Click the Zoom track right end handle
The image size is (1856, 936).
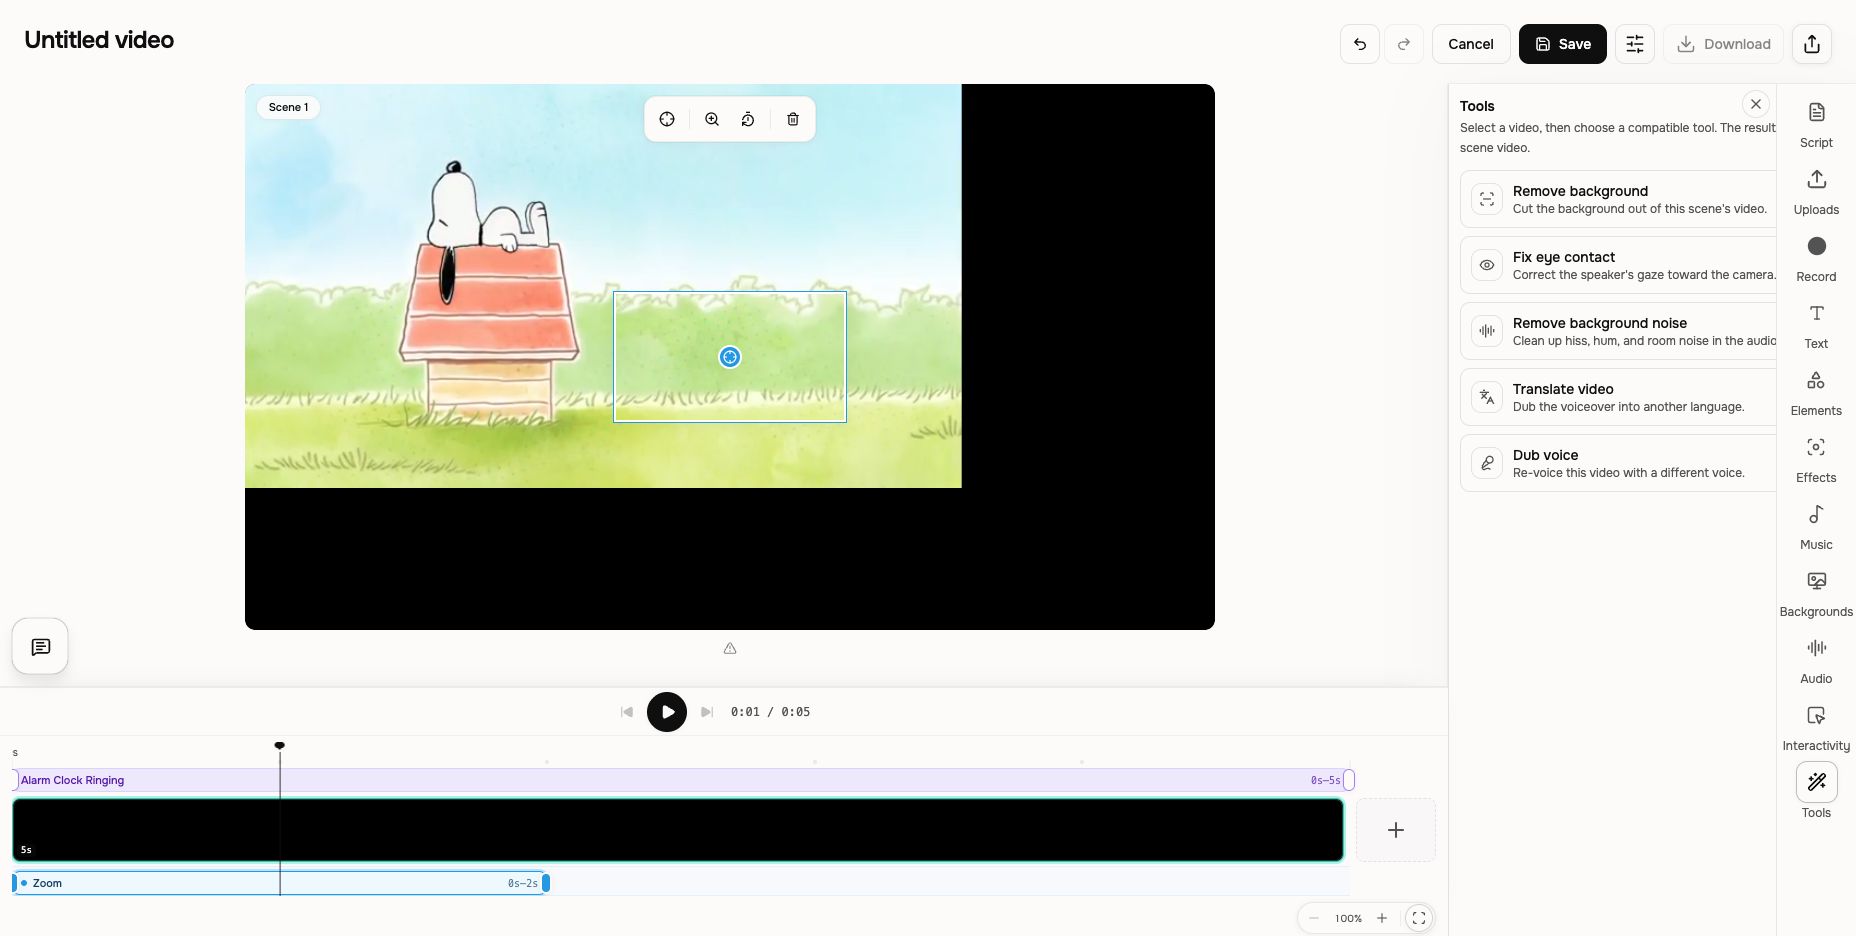(x=546, y=883)
